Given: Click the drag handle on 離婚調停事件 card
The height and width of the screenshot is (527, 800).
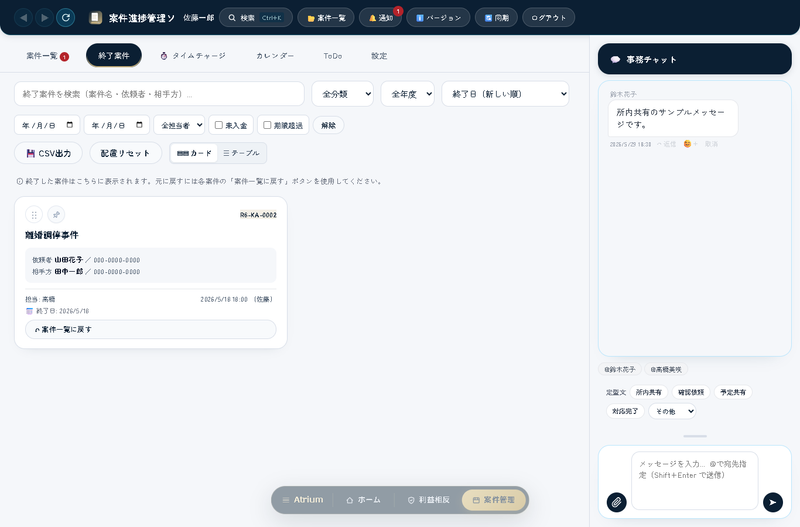Looking at the screenshot, I should click(34, 215).
